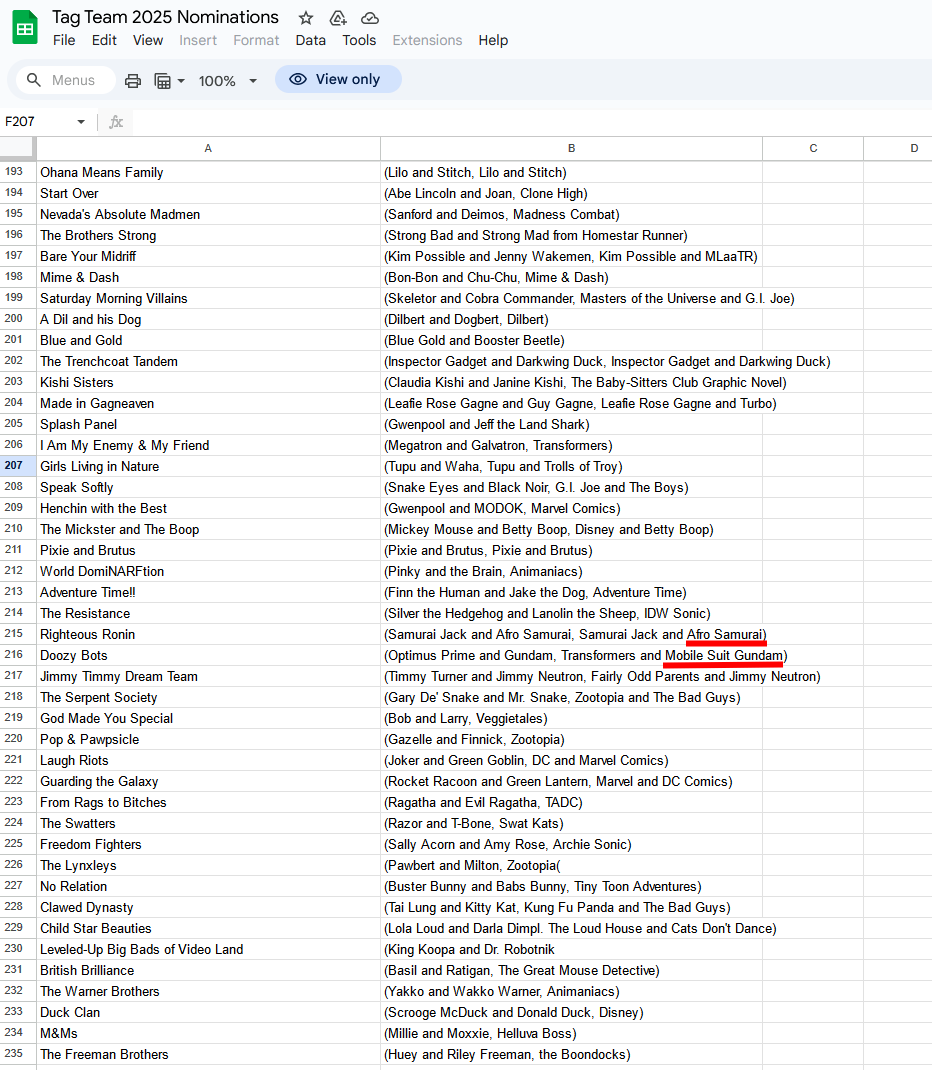
Task: Click the magnifier icon in Menus search
Action: [x=34, y=80]
